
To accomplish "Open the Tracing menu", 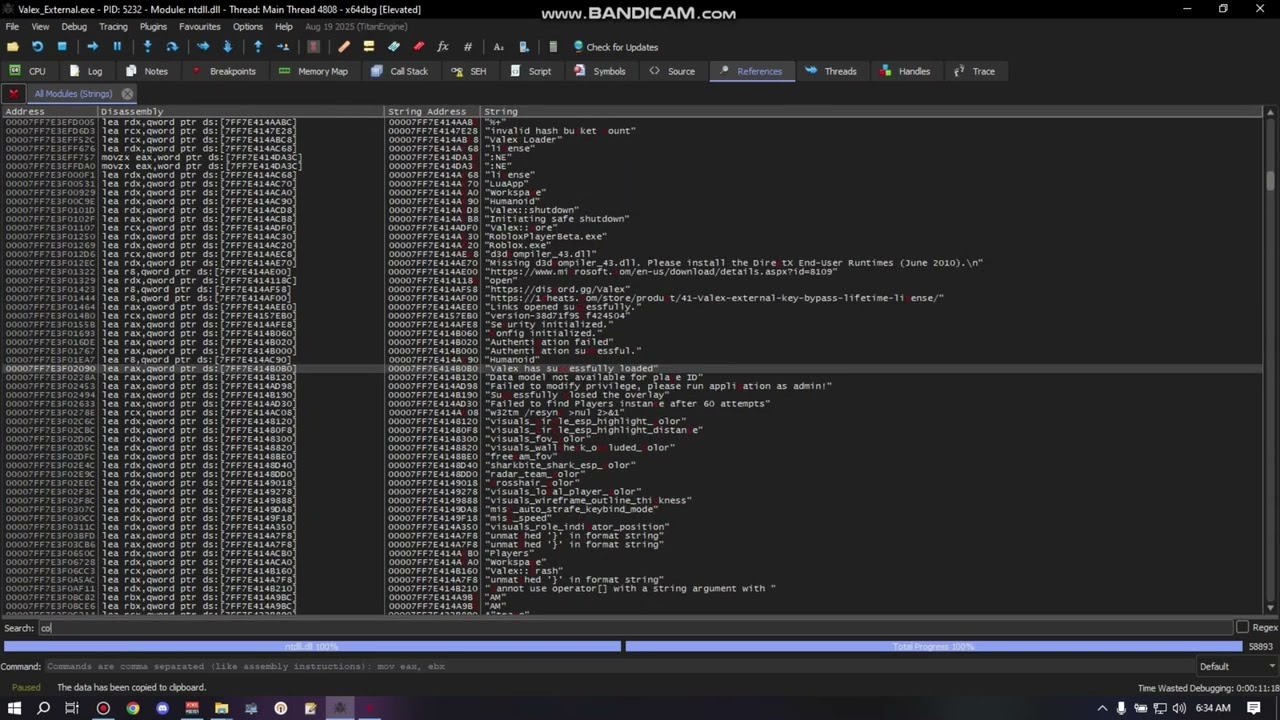I will [113, 27].
